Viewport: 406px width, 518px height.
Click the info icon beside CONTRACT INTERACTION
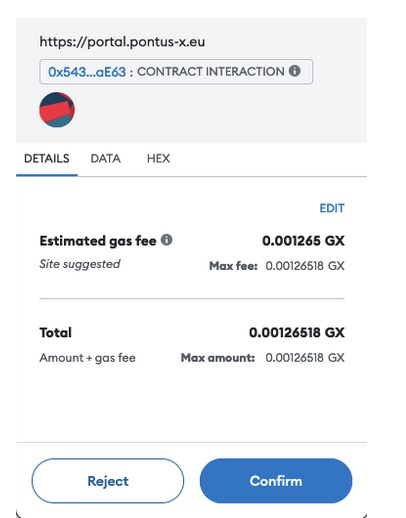click(294, 71)
